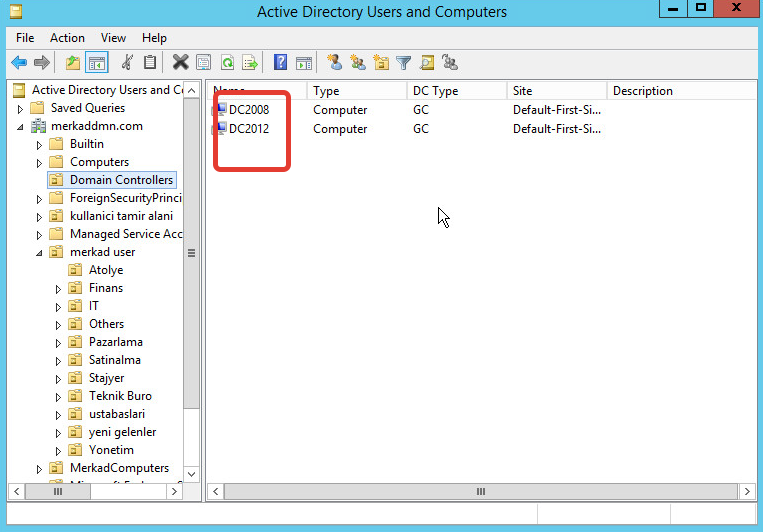Click Add to group toolbar icon
763x532 pixels.
tap(450, 63)
